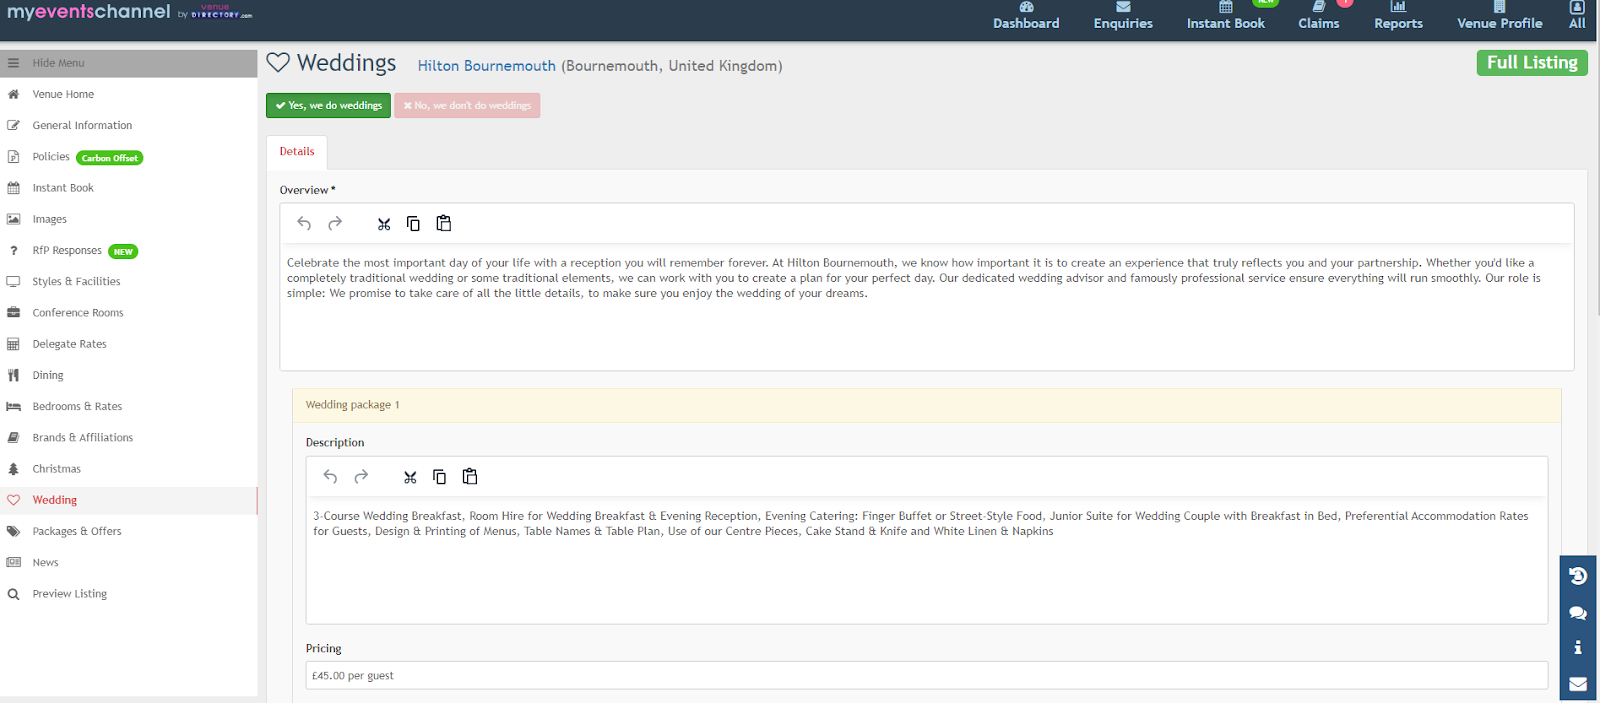The image size is (1600, 703).
Task: Click the info floating icon
Action: (x=1578, y=648)
